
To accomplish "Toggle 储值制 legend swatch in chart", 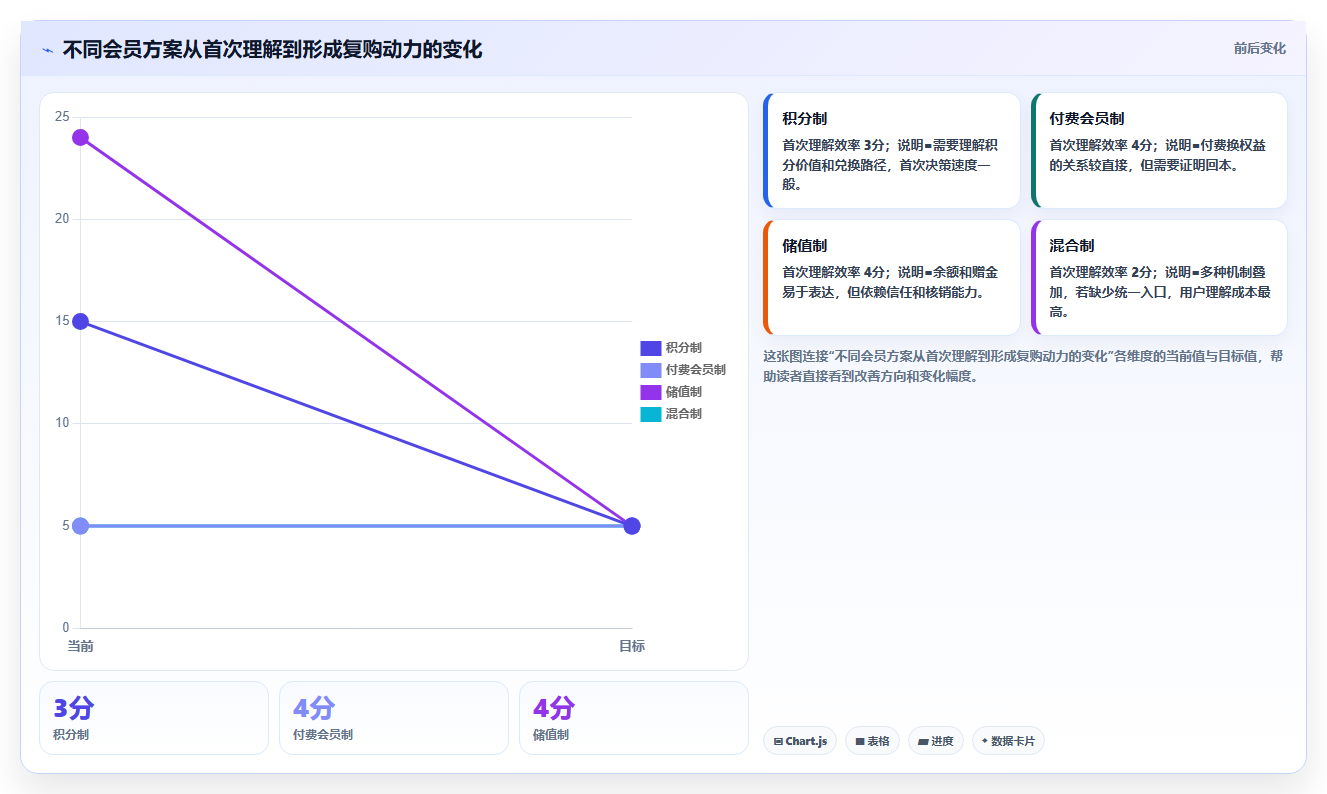I will coord(651,392).
